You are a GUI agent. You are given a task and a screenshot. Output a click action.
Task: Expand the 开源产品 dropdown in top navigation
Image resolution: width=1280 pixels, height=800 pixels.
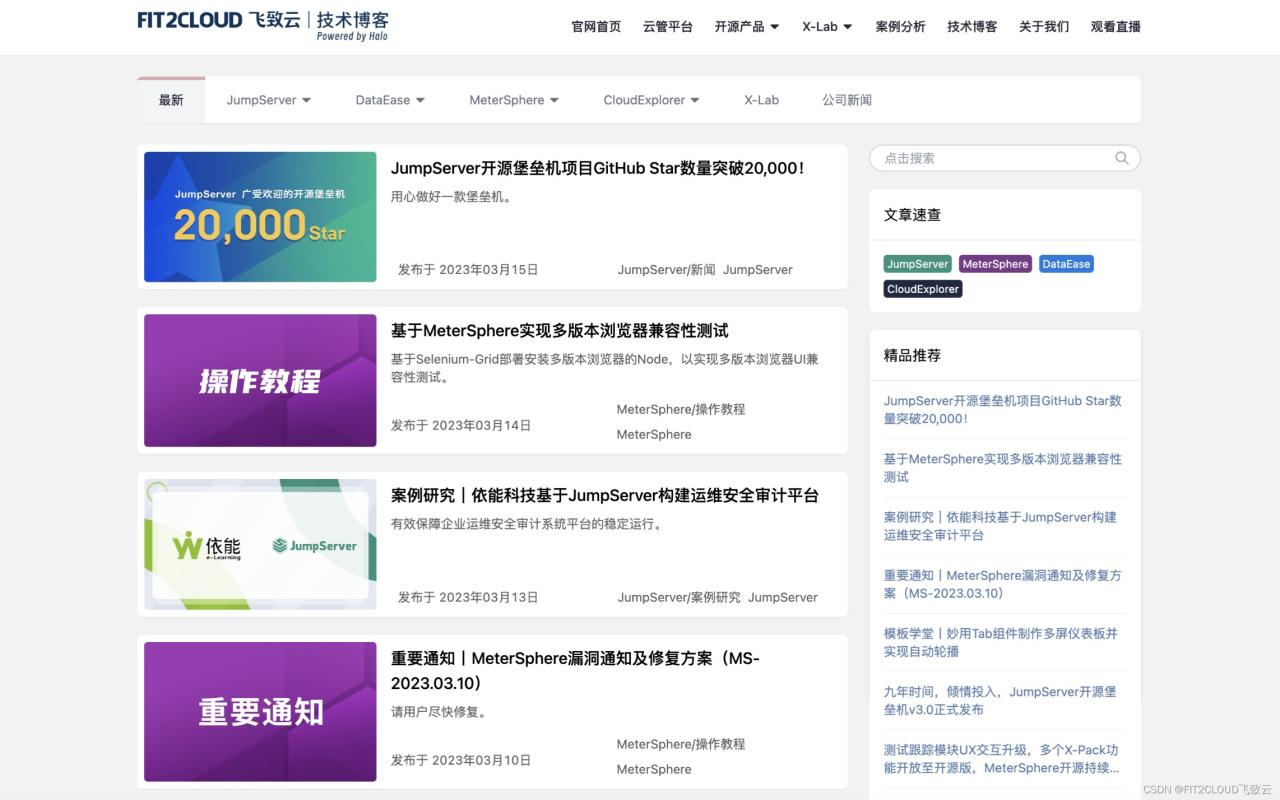pyautogui.click(x=746, y=27)
